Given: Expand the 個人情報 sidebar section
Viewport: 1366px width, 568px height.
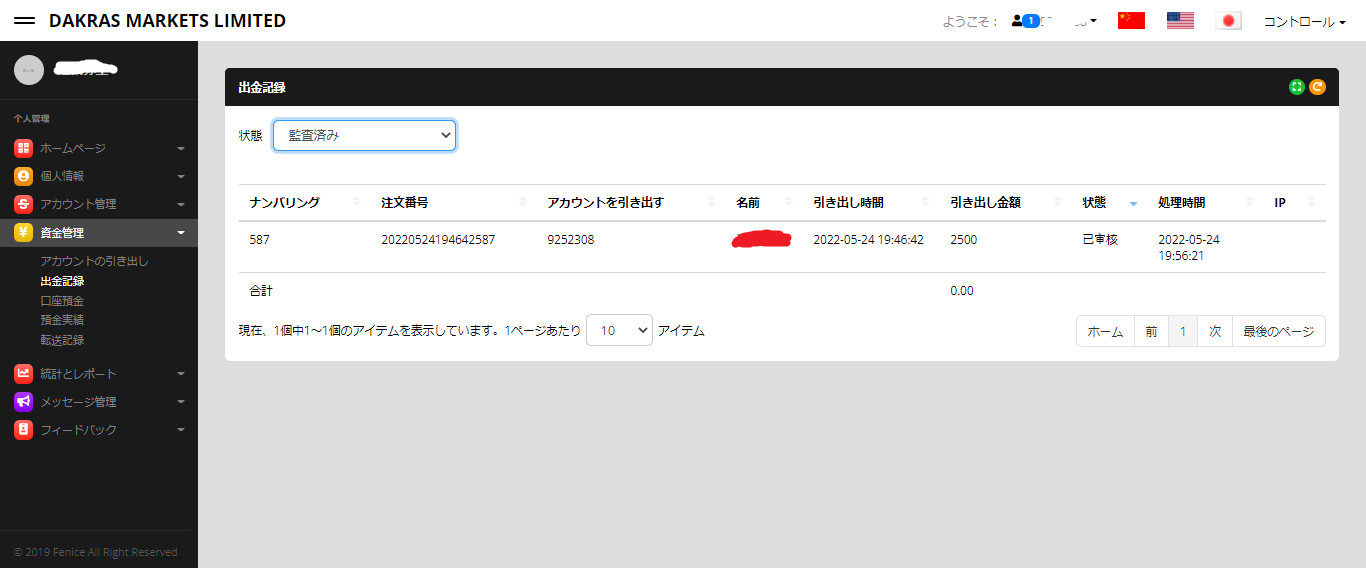Looking at the screenshot, I should pyautogui.click(x=99, y=176).
